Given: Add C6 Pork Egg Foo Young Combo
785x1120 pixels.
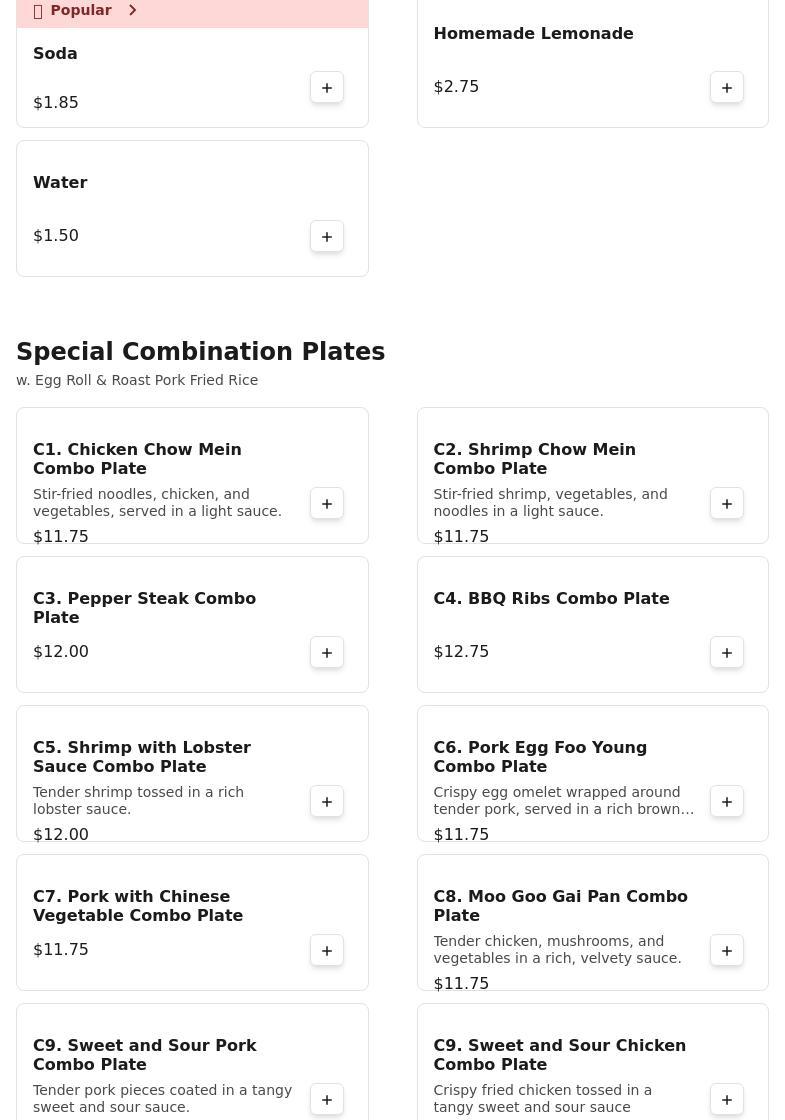Looking at the screenshot, I should [727, 802].
